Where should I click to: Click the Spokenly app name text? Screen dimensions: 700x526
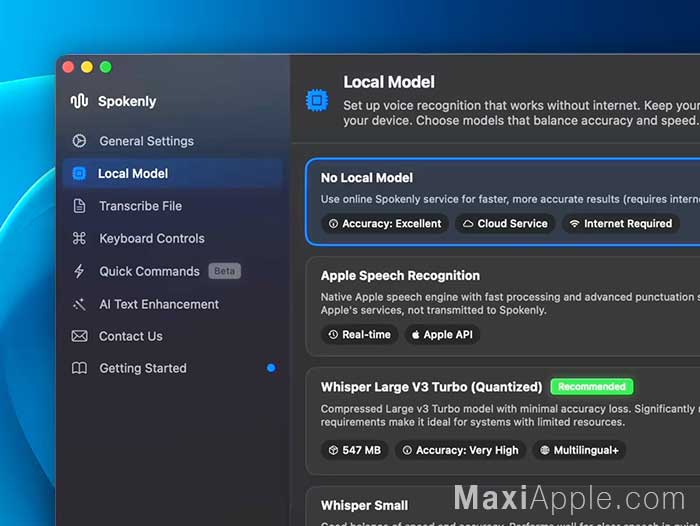(x=127, y=101)
